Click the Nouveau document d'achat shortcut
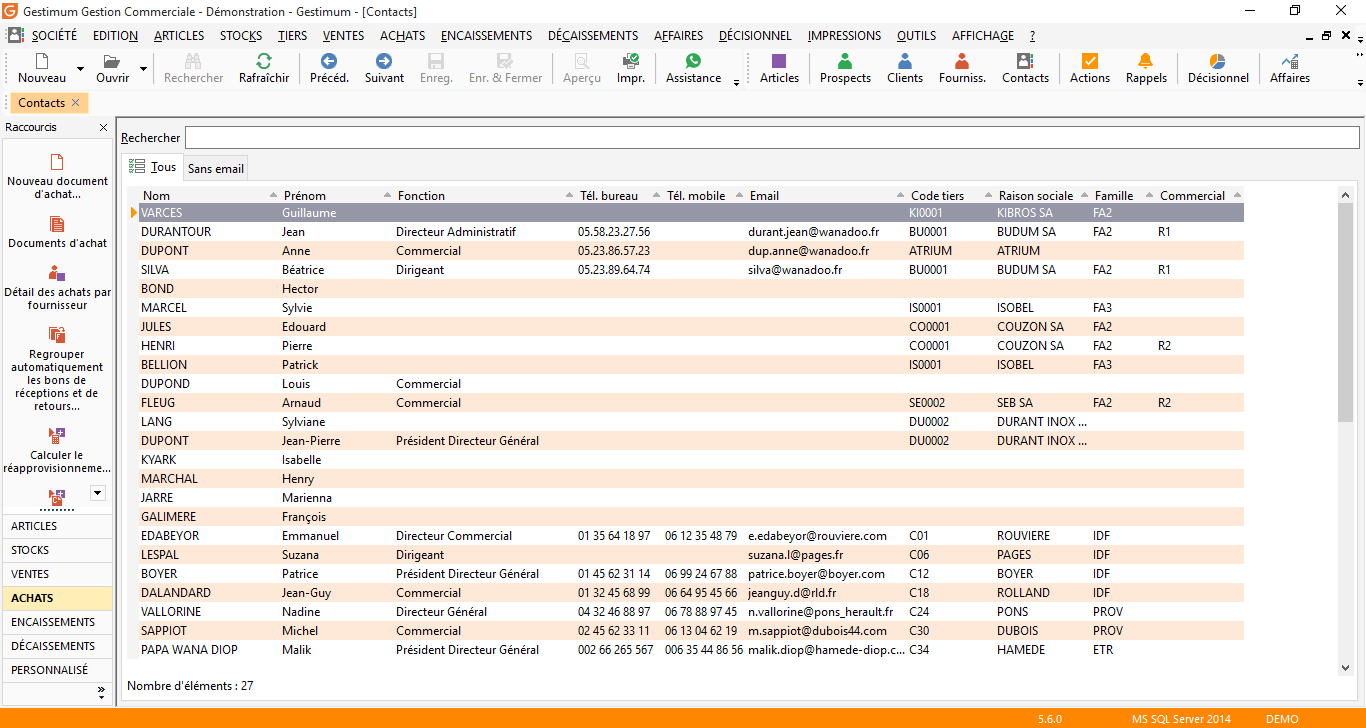1366x728 pixels. point(57,176)
